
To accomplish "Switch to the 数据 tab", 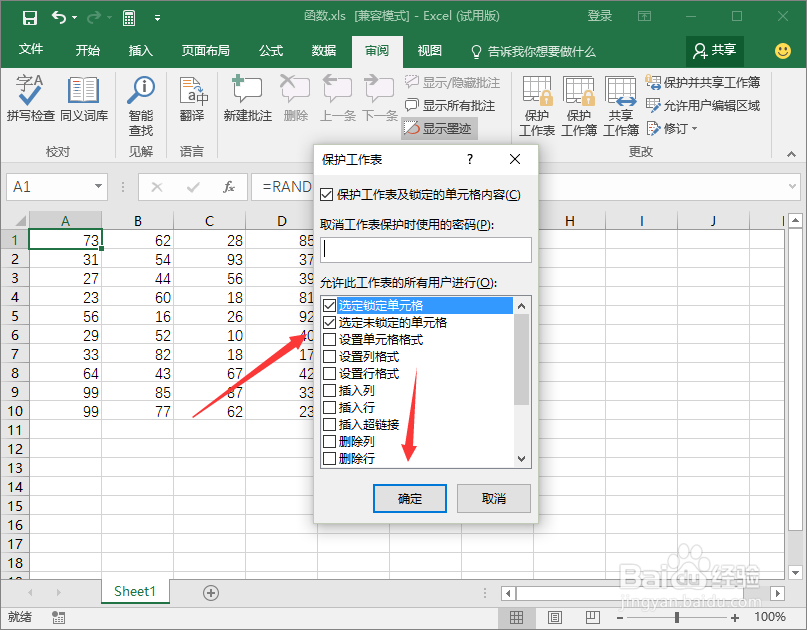I will [324, 50].
